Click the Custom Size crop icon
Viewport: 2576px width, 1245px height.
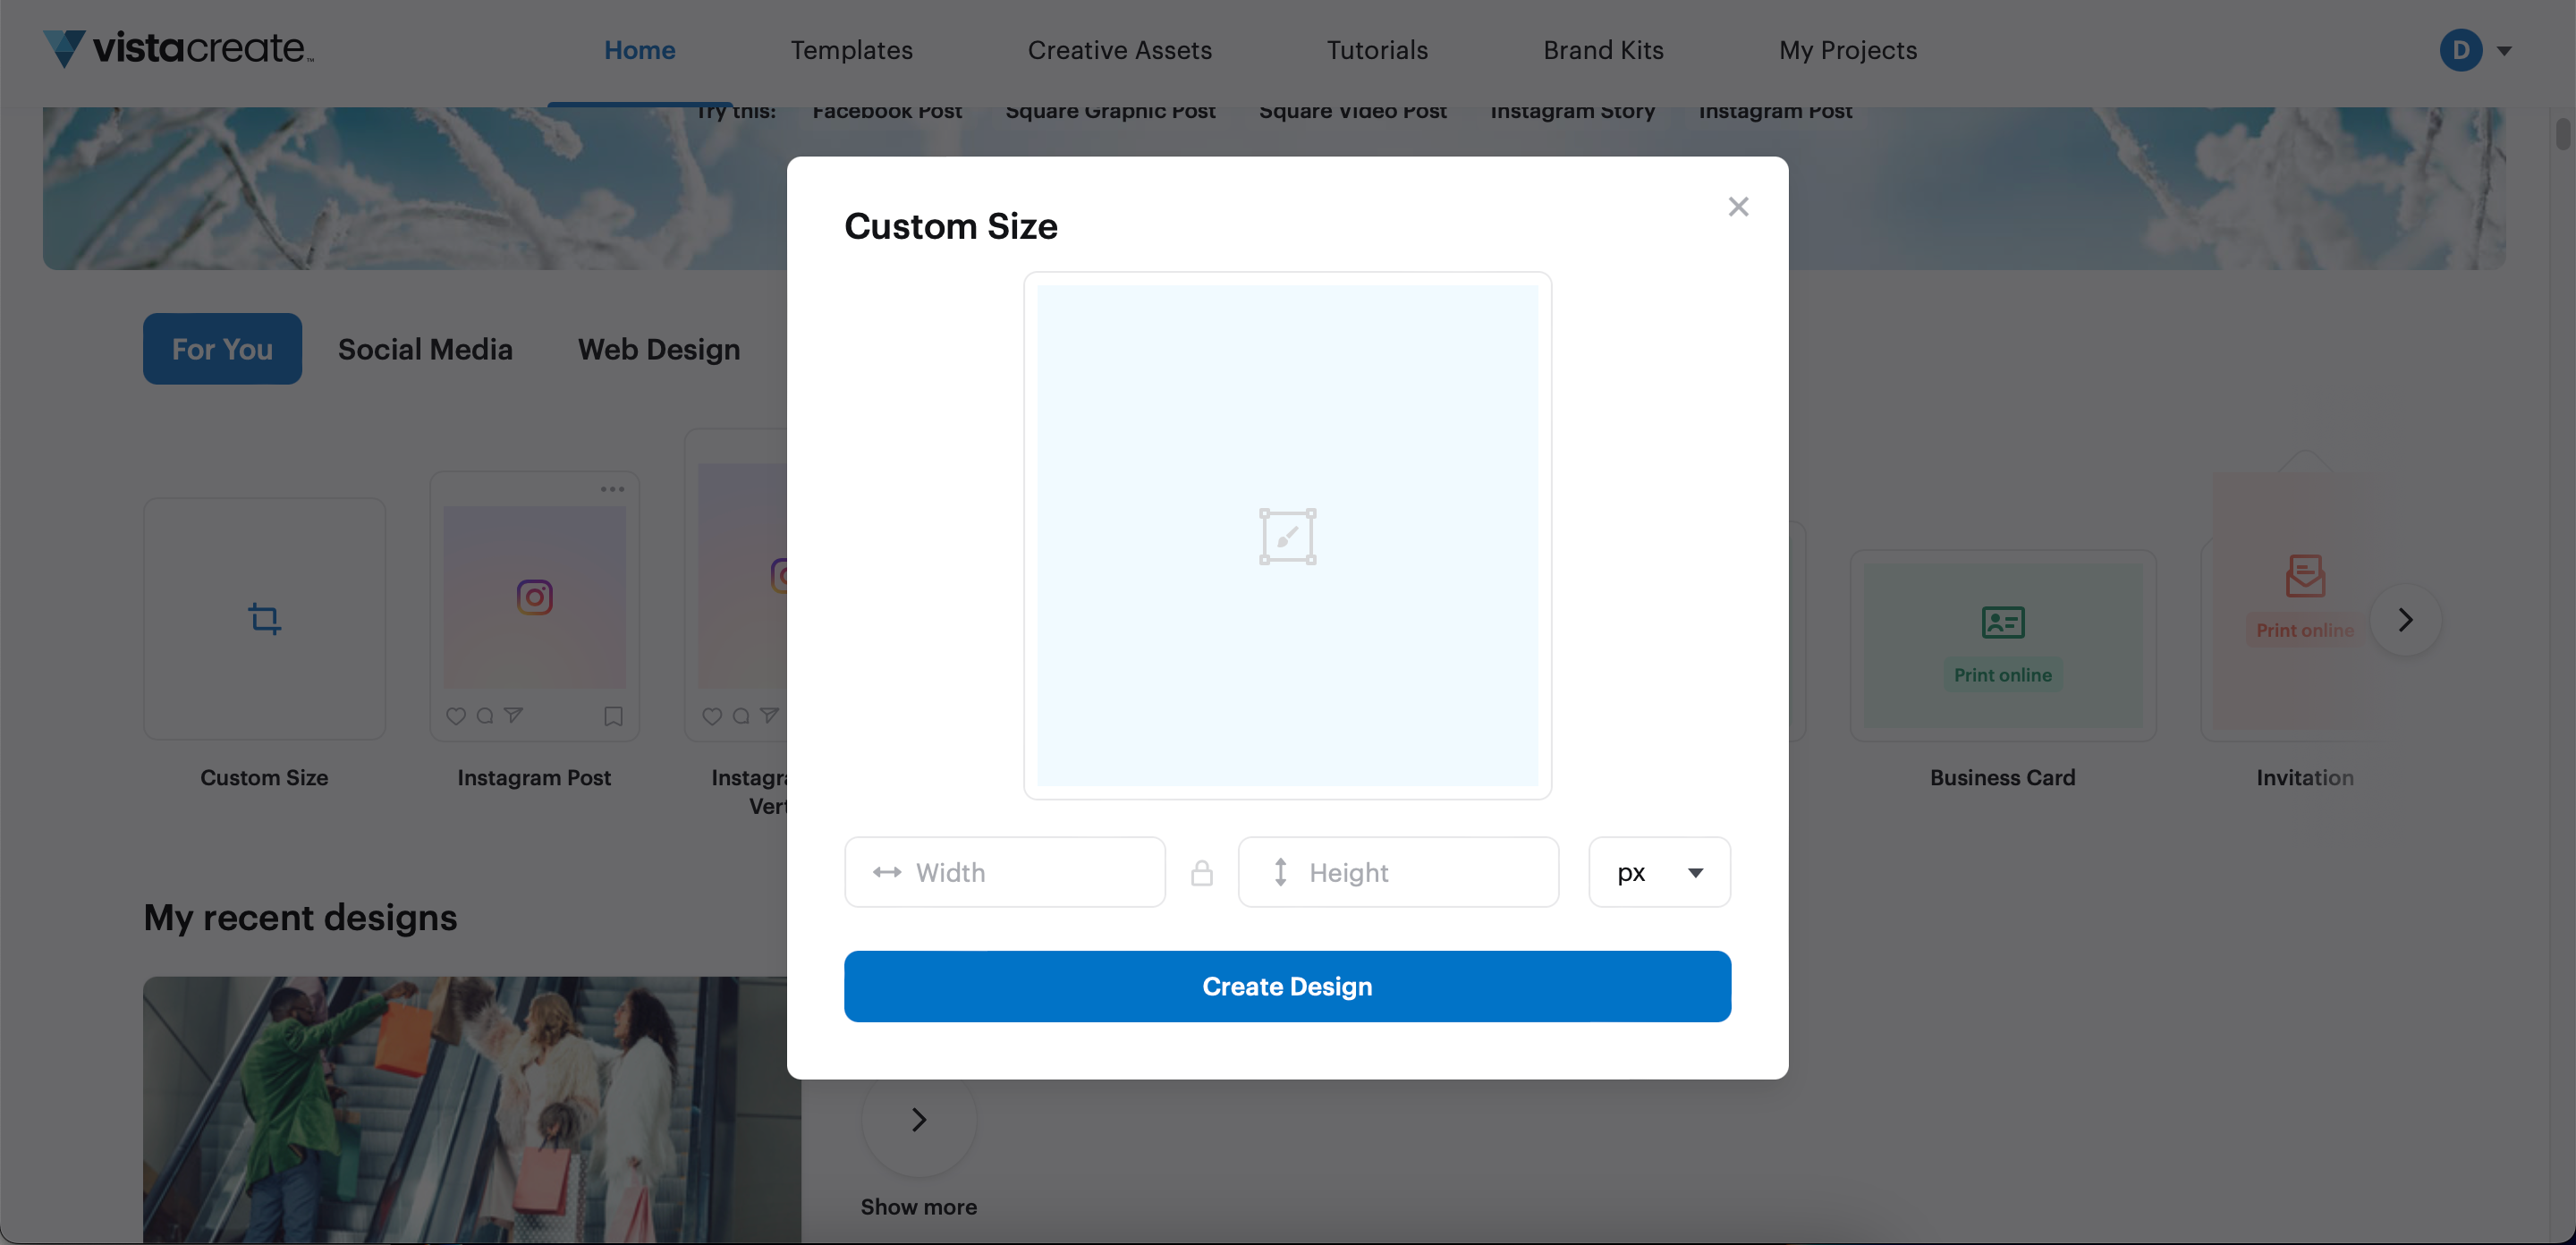click(x=264, y=619)
